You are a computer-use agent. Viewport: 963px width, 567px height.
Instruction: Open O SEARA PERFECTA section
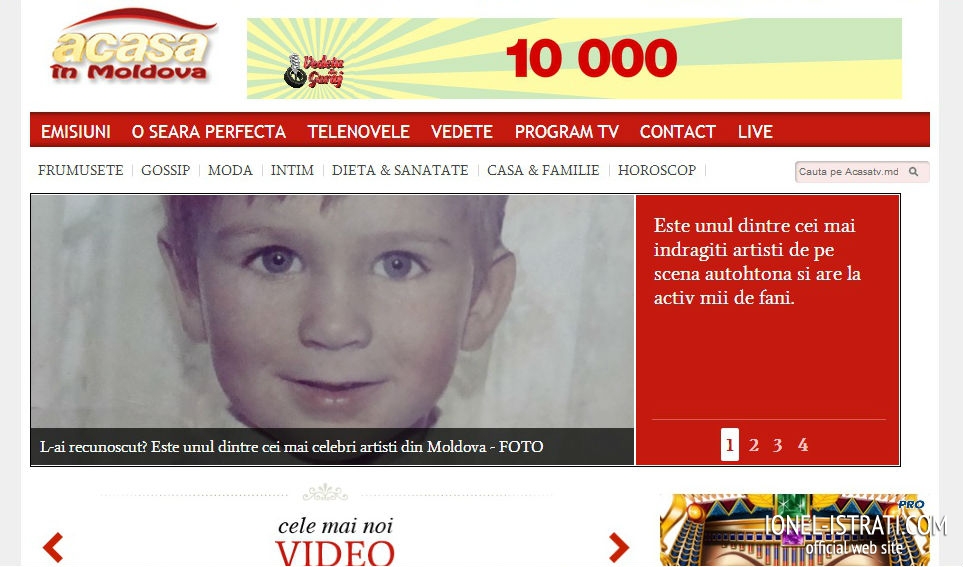pos(208,131)
